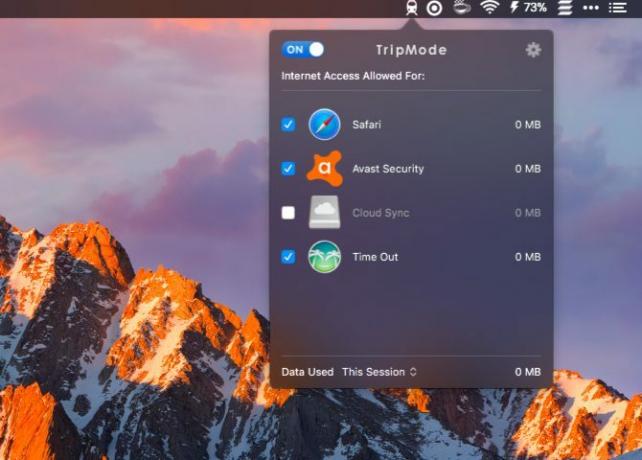Click the three dots menu bar icon
The width and height of the screenshot is (642, 460).
pos(590,8)
